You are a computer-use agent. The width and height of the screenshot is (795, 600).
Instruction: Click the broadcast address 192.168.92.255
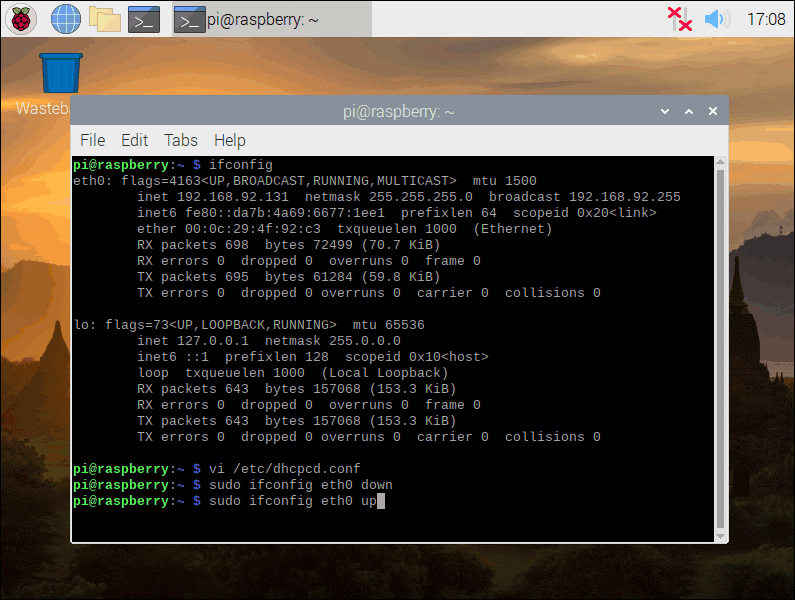coord(625,197)
